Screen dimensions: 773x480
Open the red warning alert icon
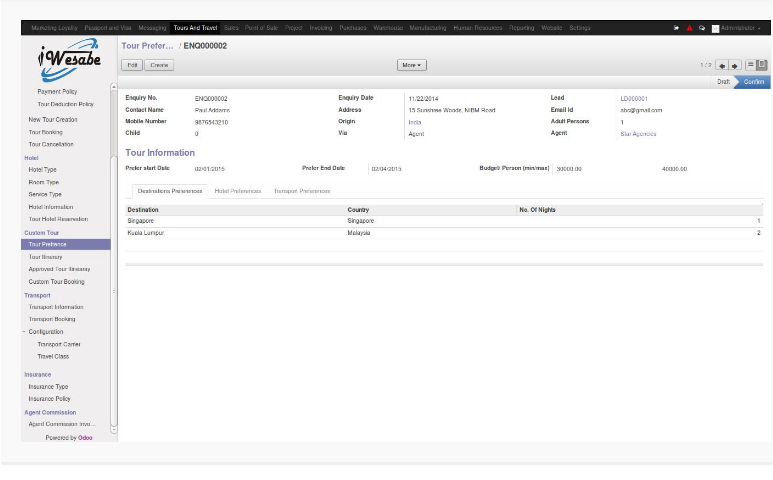[x=689, y=28]
